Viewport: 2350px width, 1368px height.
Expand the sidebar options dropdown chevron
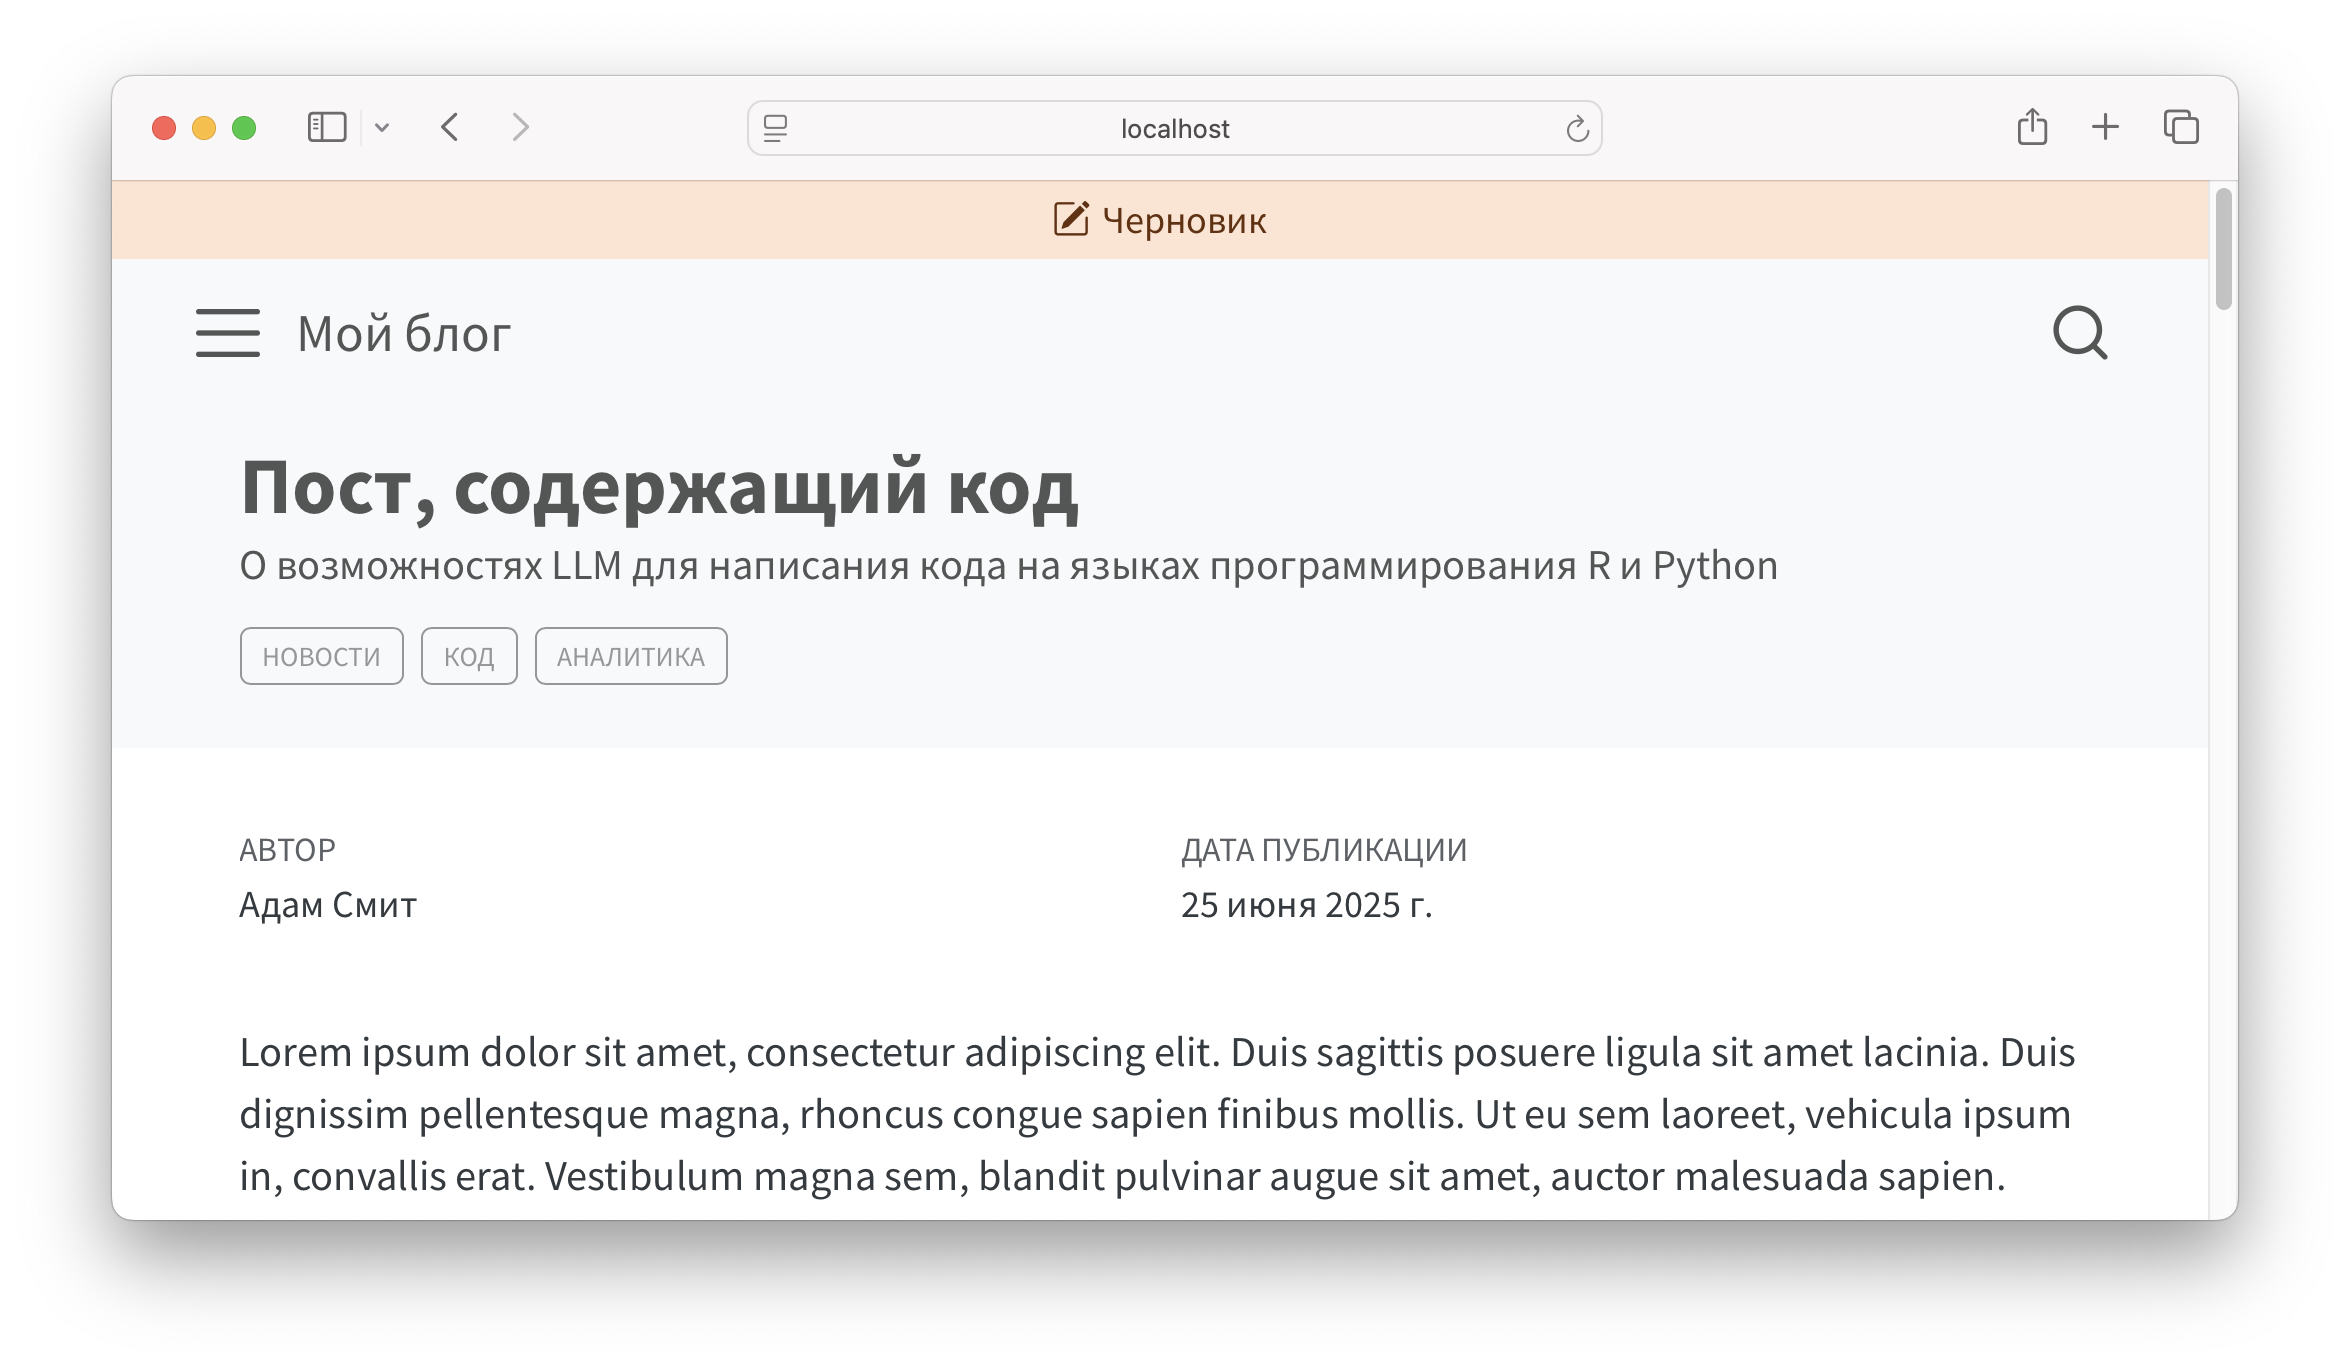tap(382, 128)
